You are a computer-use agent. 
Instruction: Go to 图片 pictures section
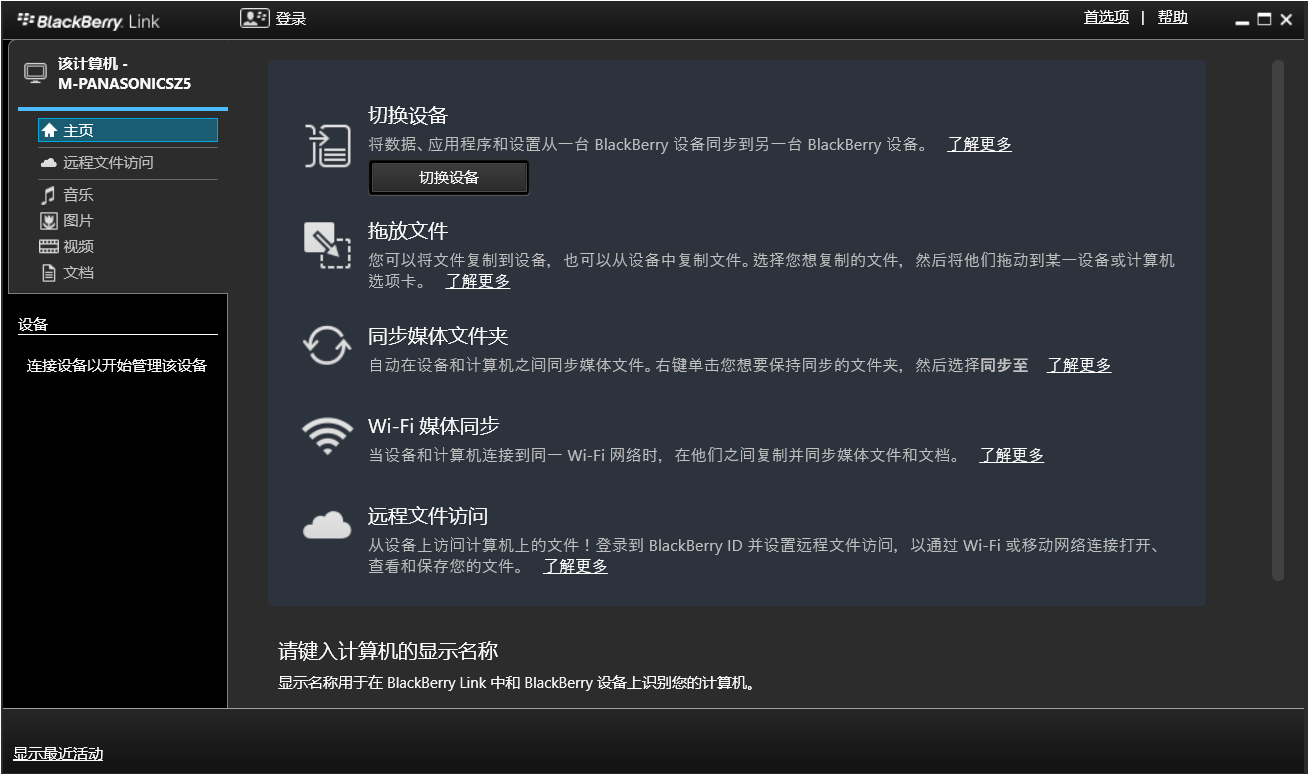(78, 221)
